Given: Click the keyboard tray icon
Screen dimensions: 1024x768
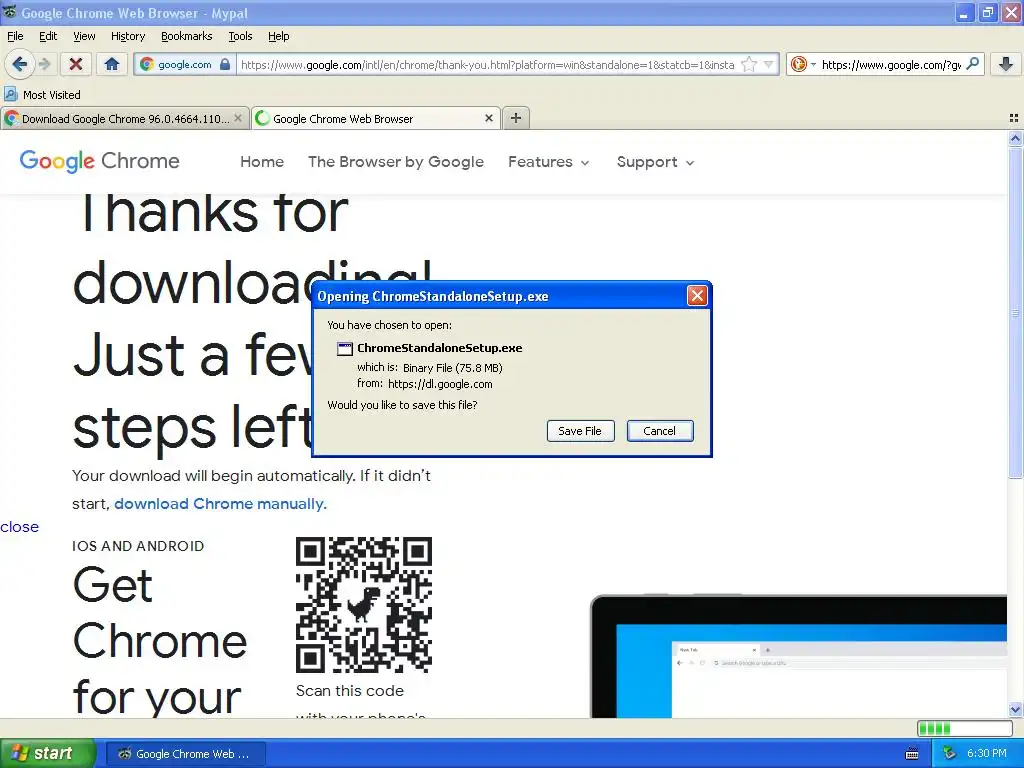Looking at the screenshot, I should click(912, 754).
